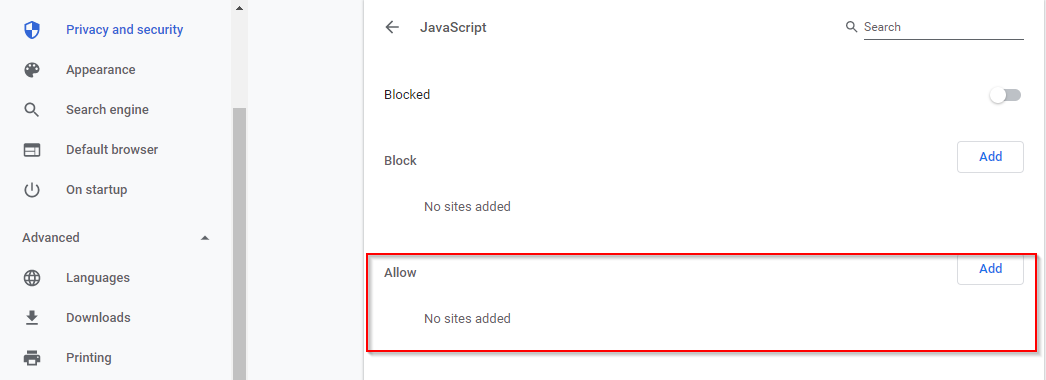
Task: Select the Search engine magnifier icon
Action: pos(32,110)
